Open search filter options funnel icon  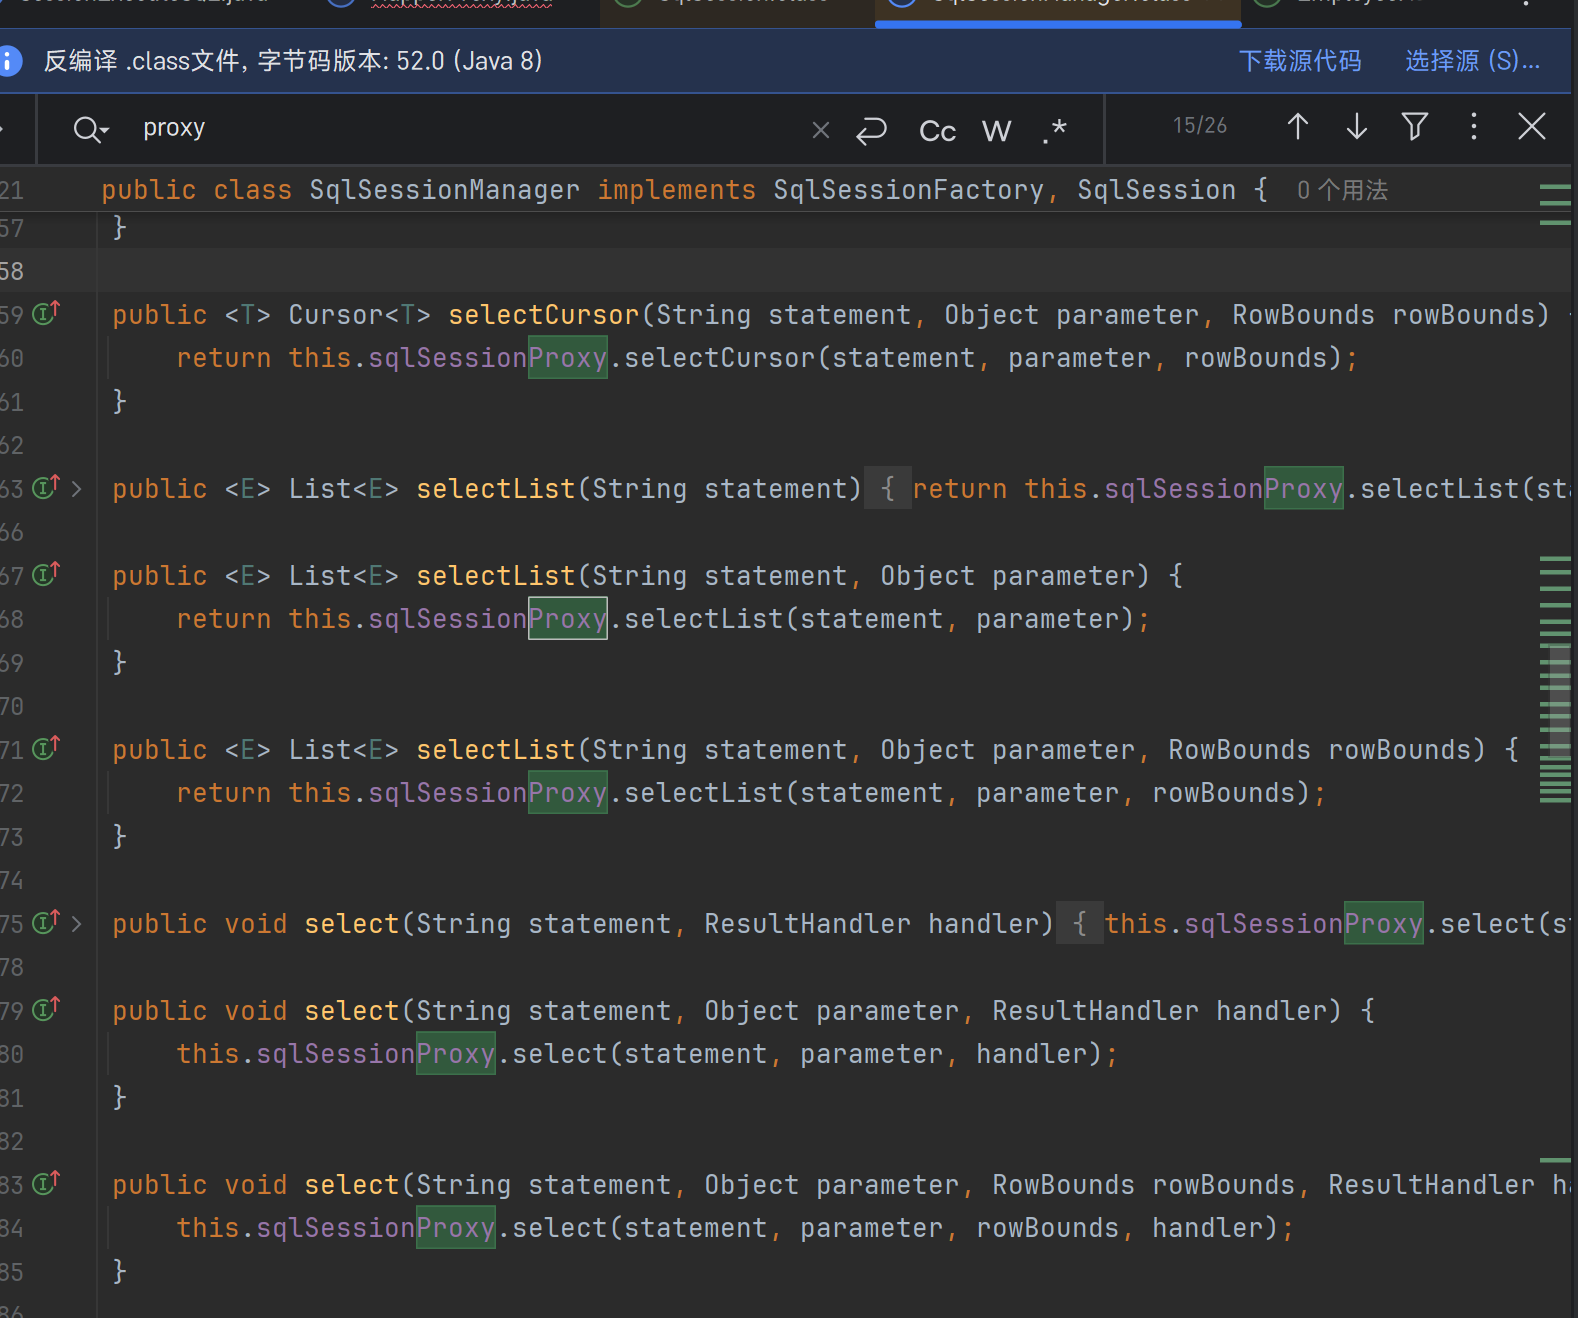click(1415, 126)
